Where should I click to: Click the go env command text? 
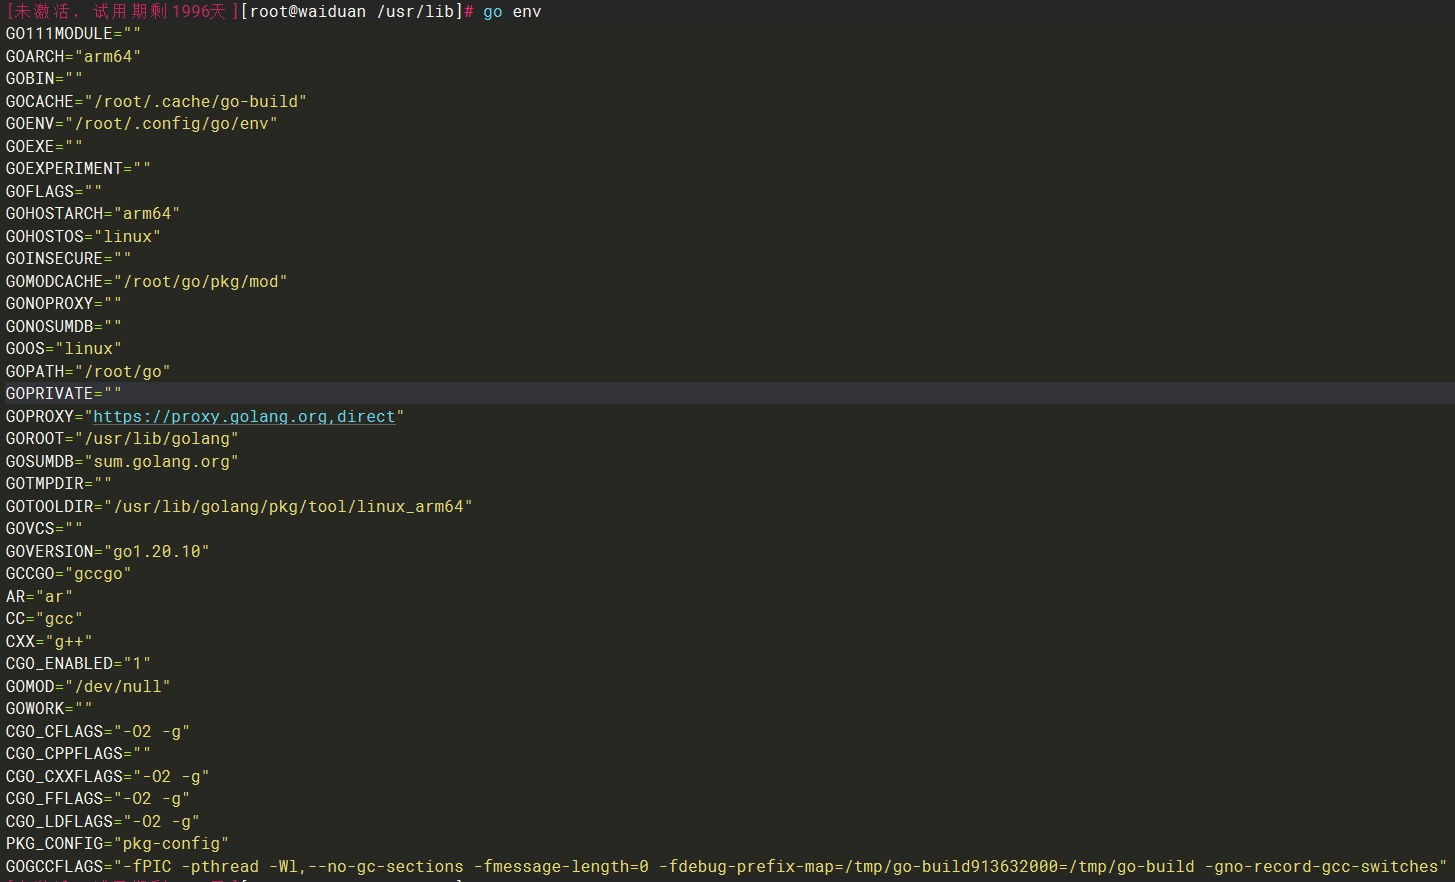tap(511, 11)
